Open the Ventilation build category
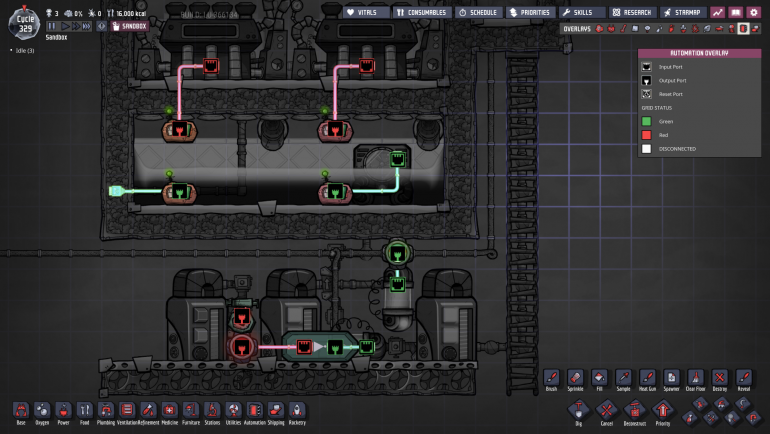Viewport: 770px width, 434px height. (127, 411)
